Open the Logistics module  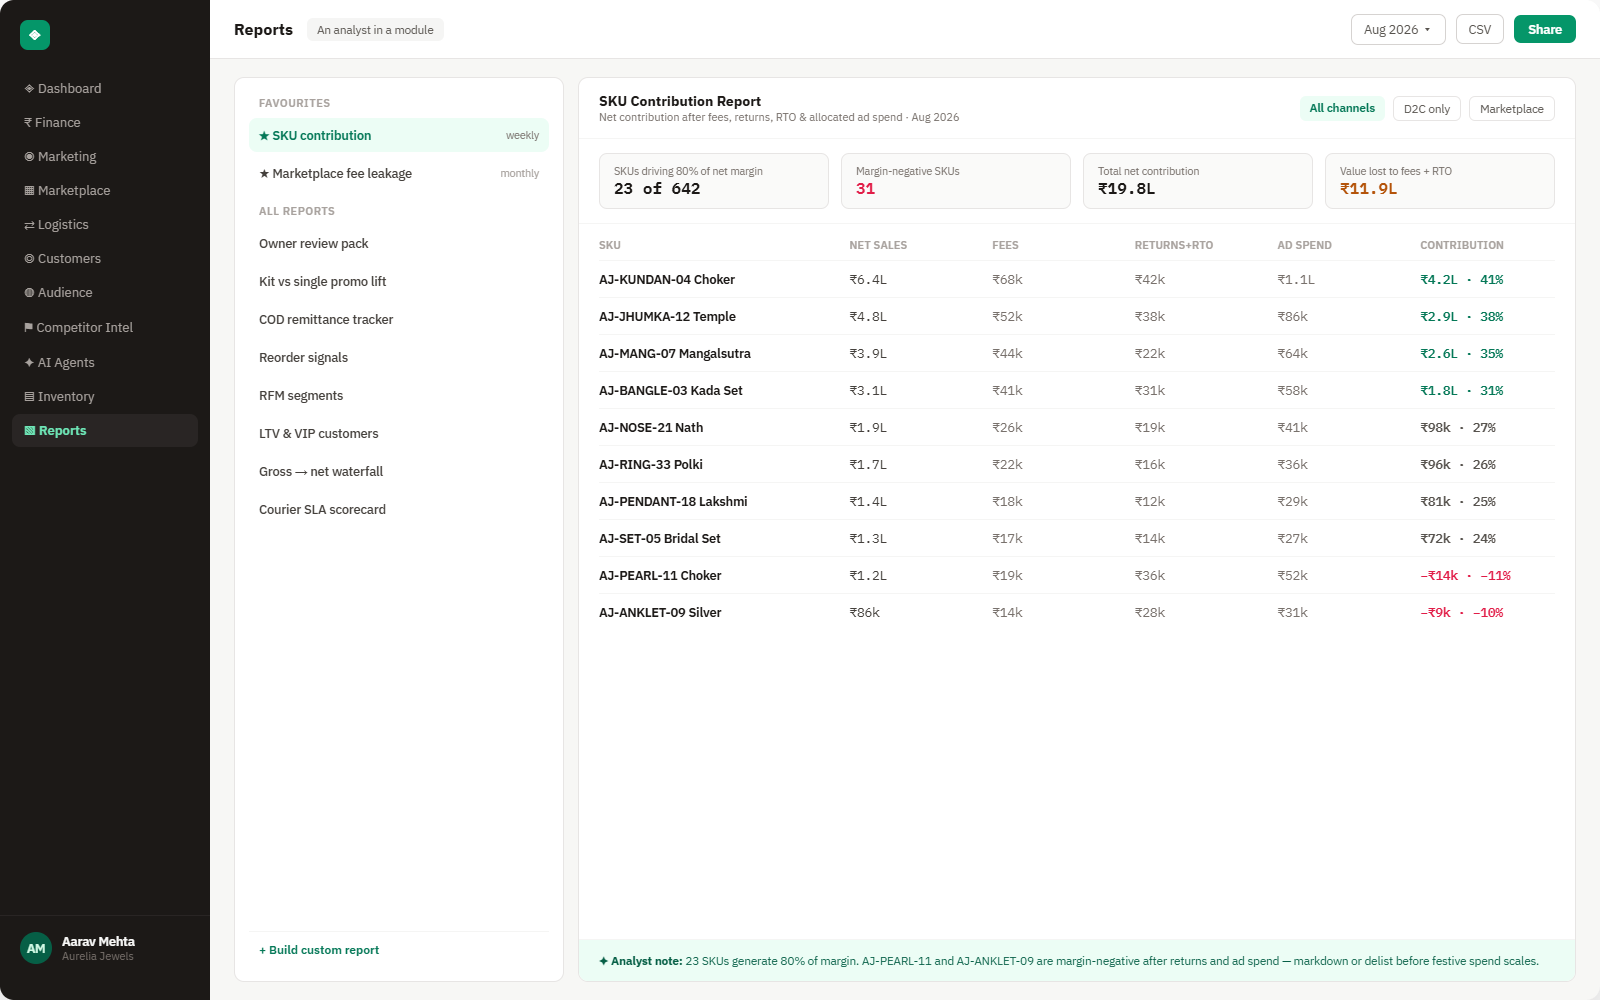click(x=105, y=224)
